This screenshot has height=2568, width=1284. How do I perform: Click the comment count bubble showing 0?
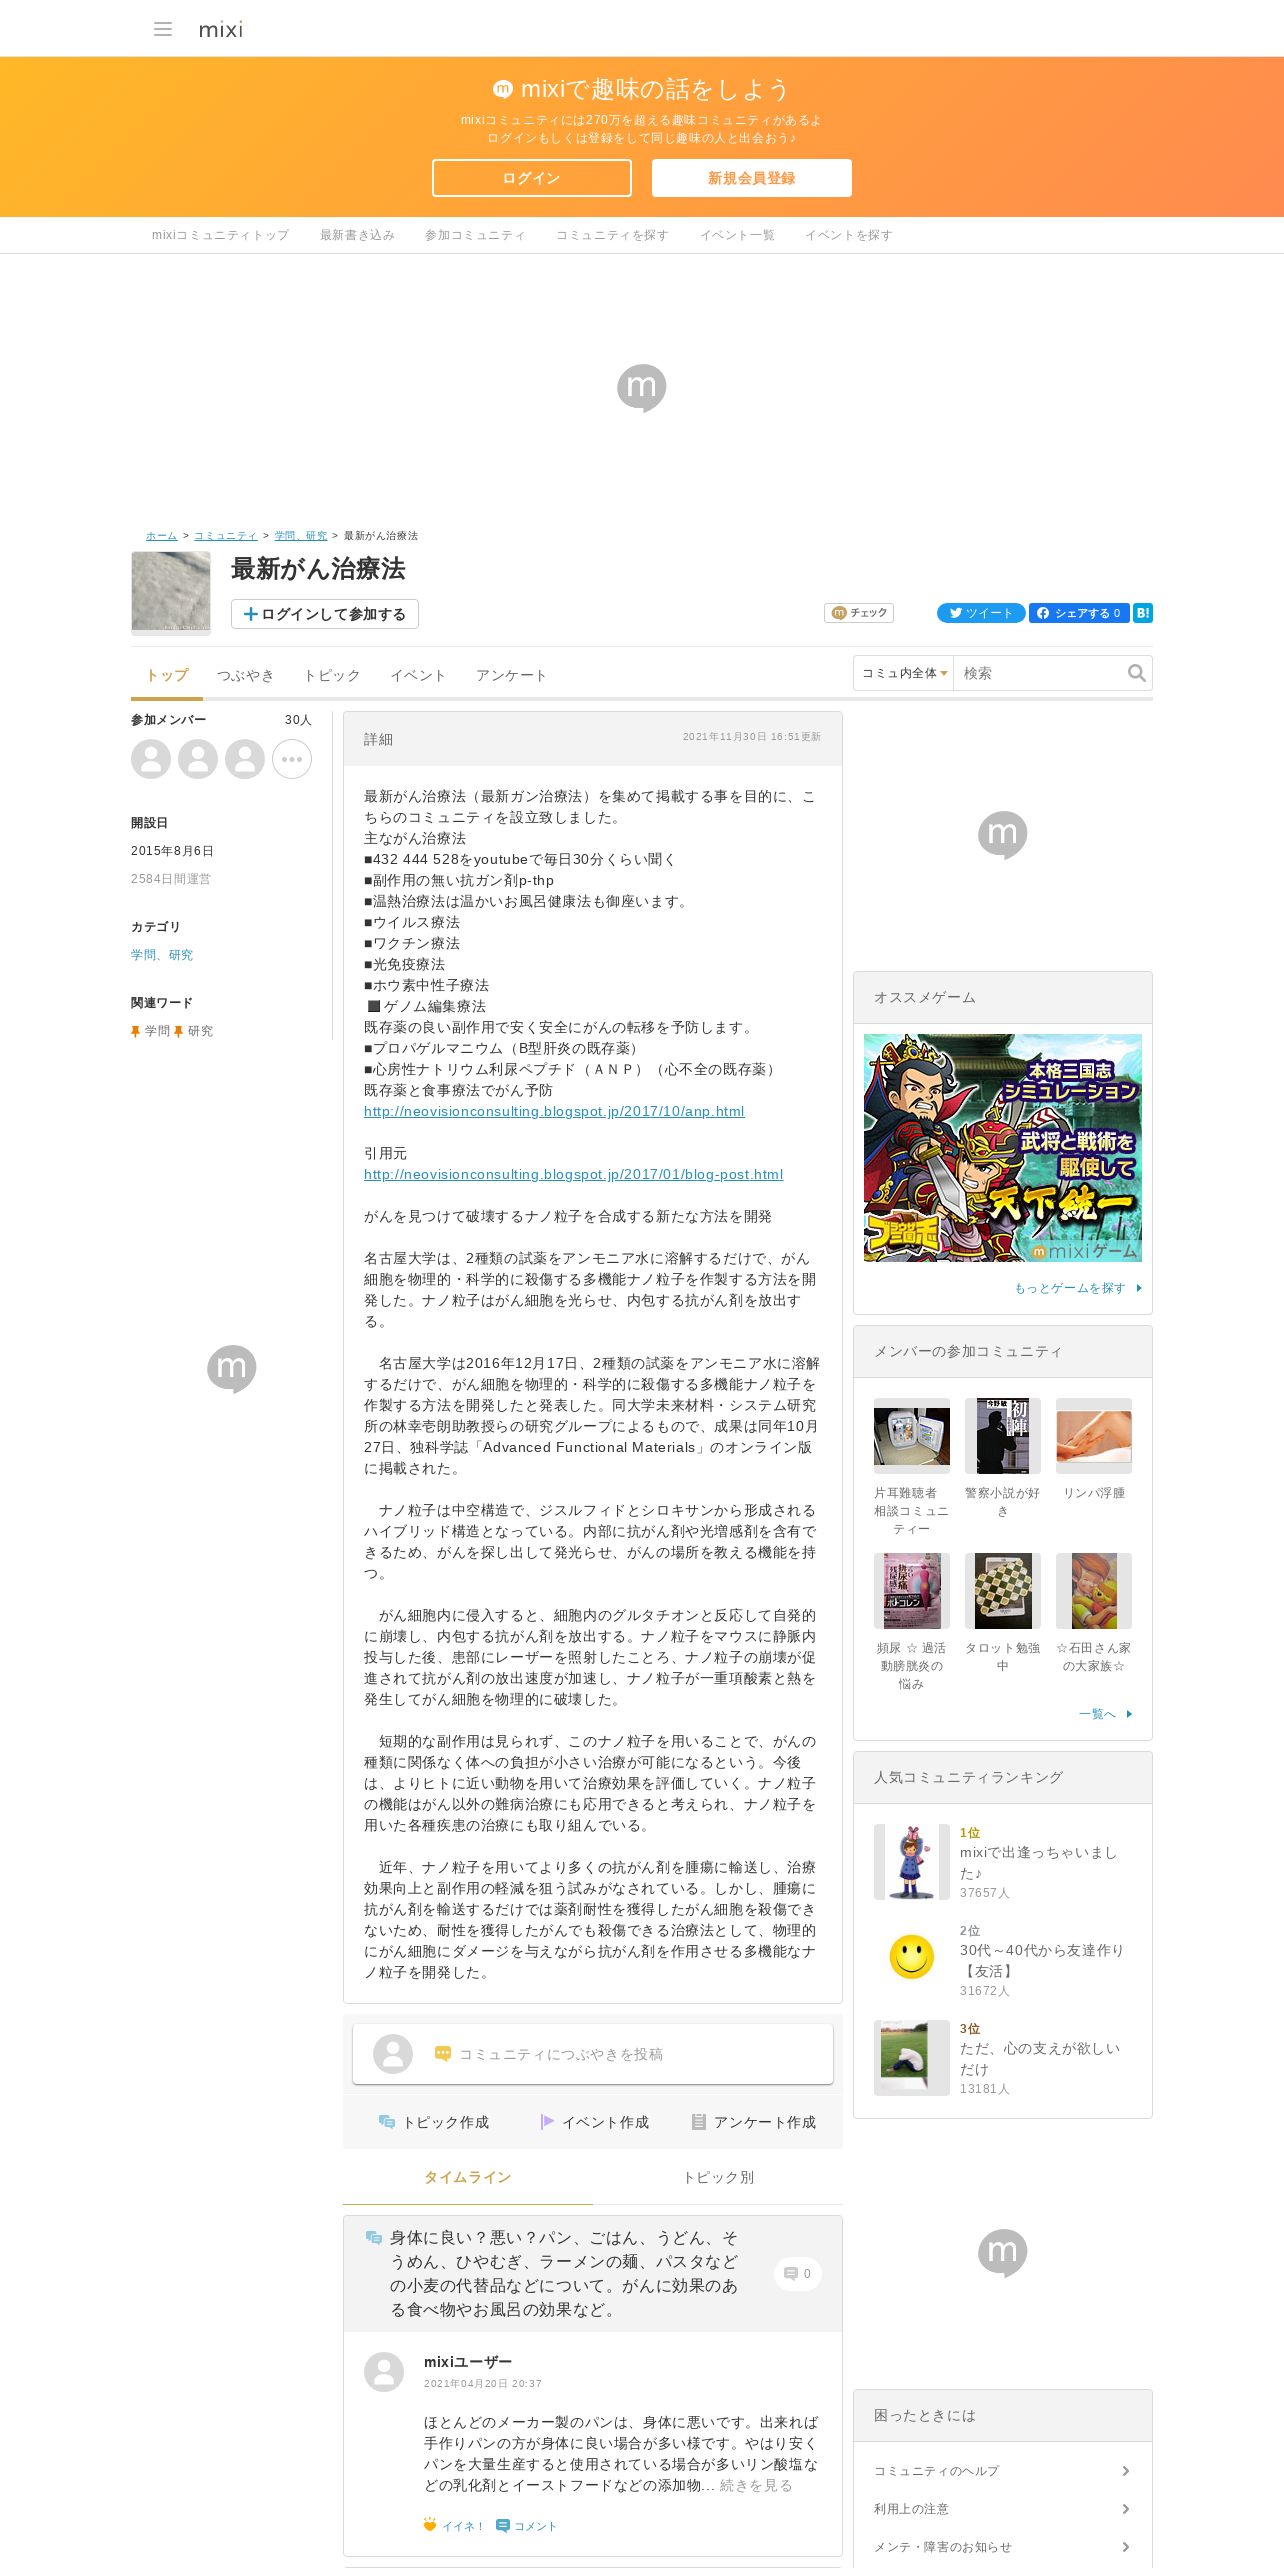click(x=798, y=2274)
